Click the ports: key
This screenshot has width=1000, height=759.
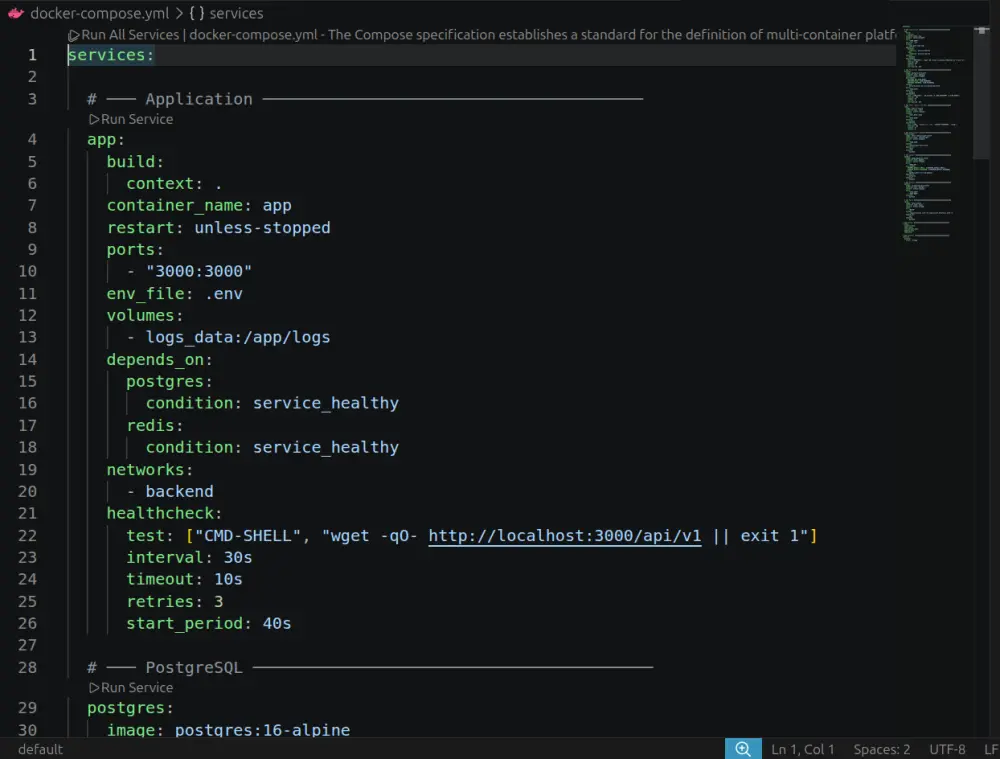[135, 249]
